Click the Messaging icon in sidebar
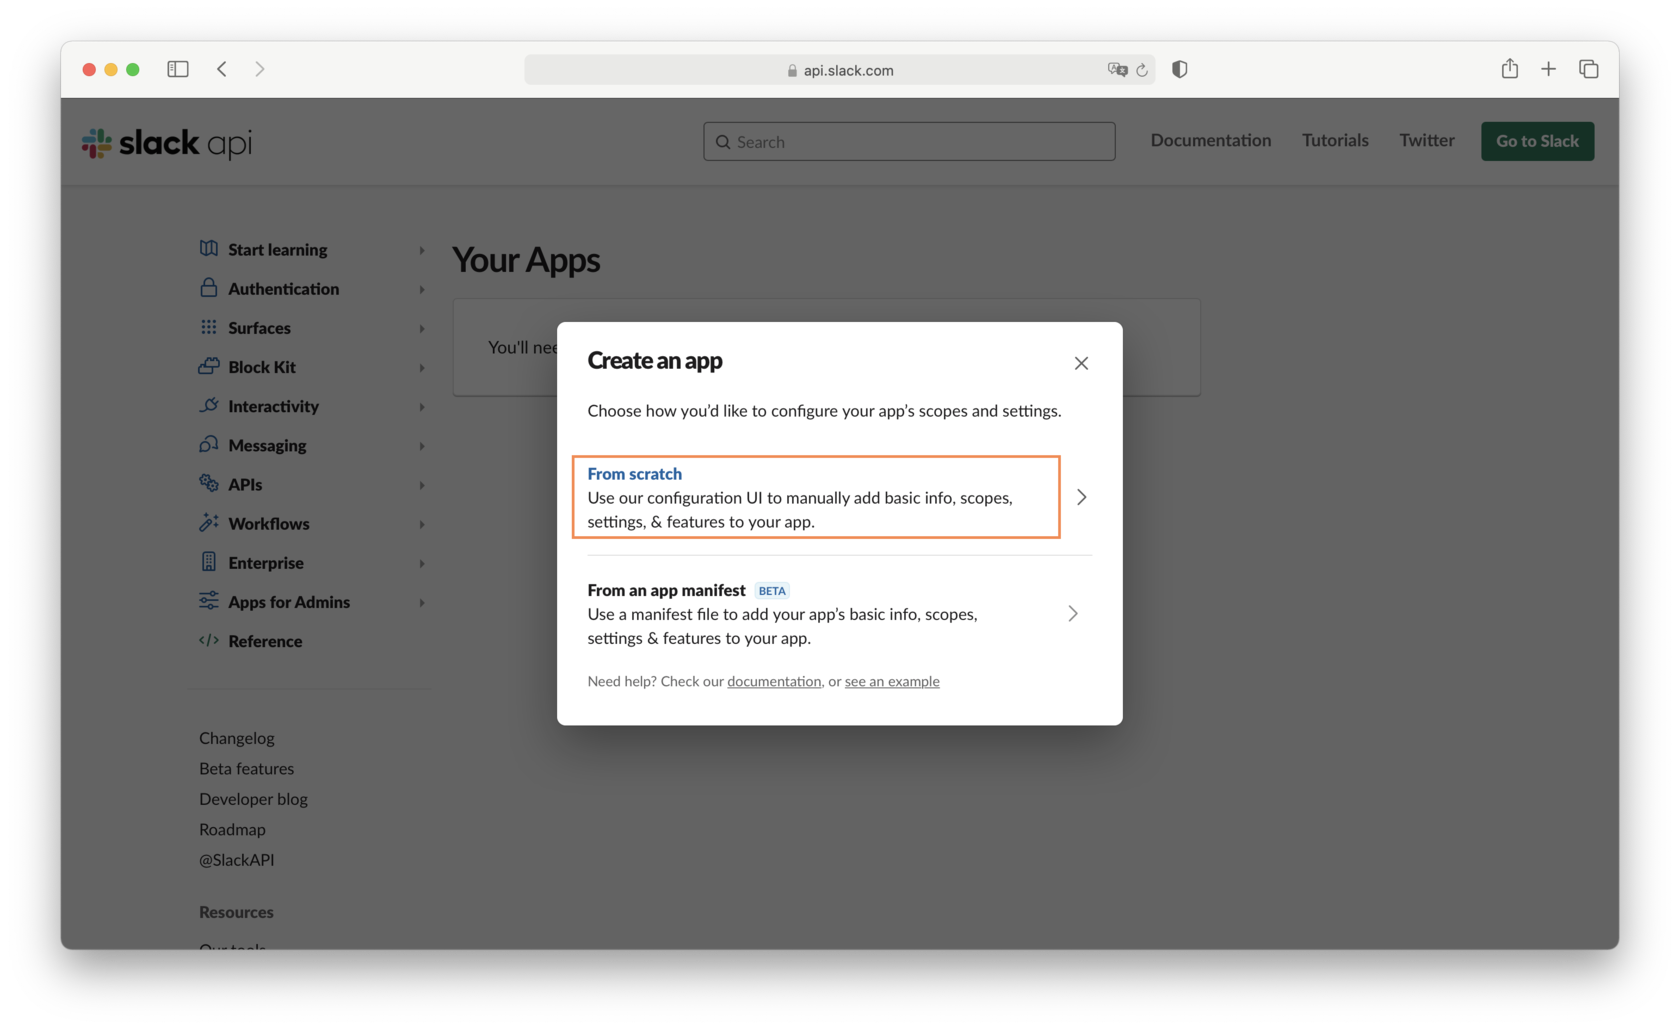The image size is (1680, 1030). click(208, 445)
